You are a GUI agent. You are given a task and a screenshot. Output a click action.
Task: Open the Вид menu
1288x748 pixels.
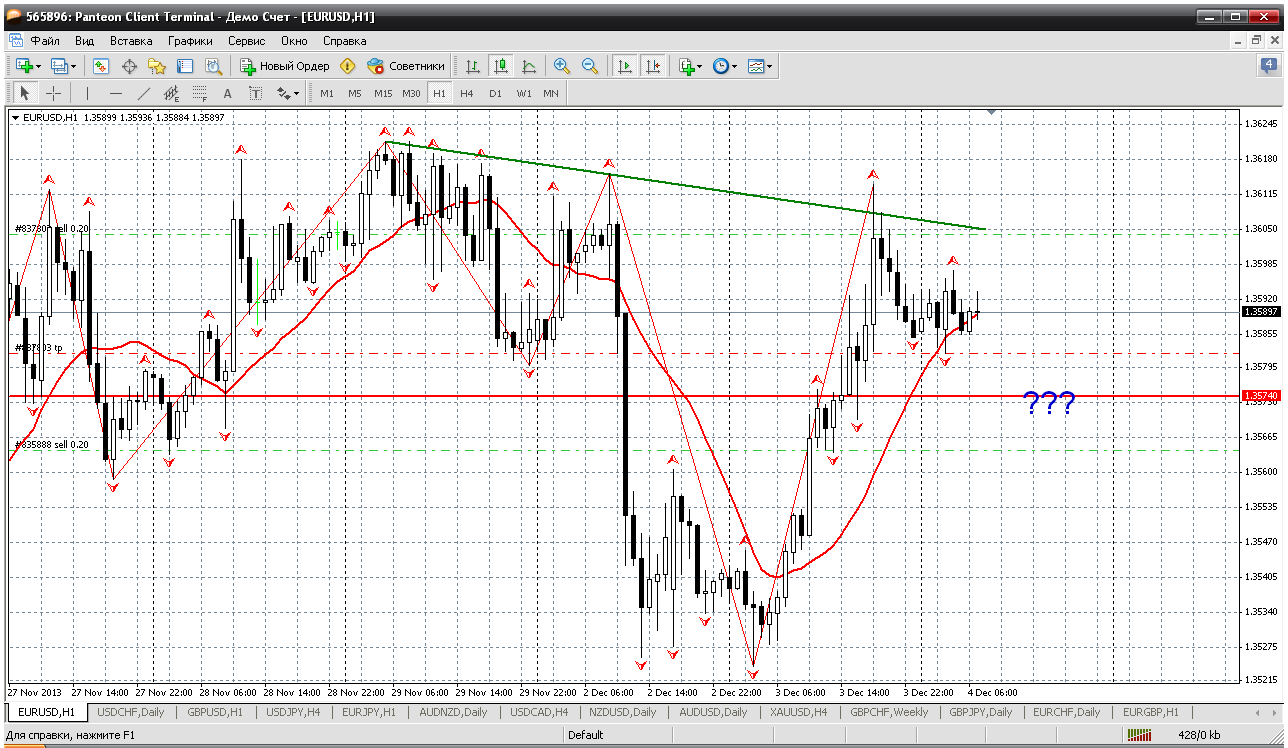(84, 41)
